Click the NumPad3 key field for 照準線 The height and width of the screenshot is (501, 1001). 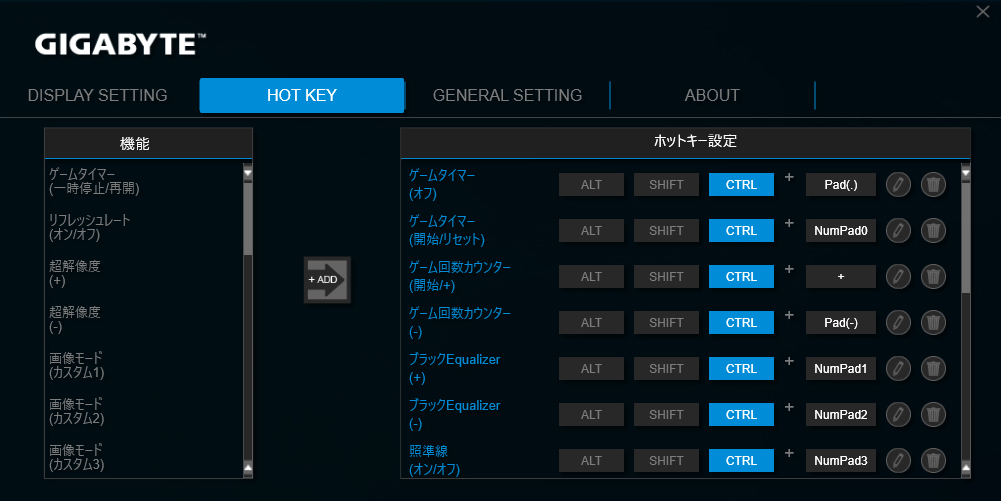tap(841, 461)
